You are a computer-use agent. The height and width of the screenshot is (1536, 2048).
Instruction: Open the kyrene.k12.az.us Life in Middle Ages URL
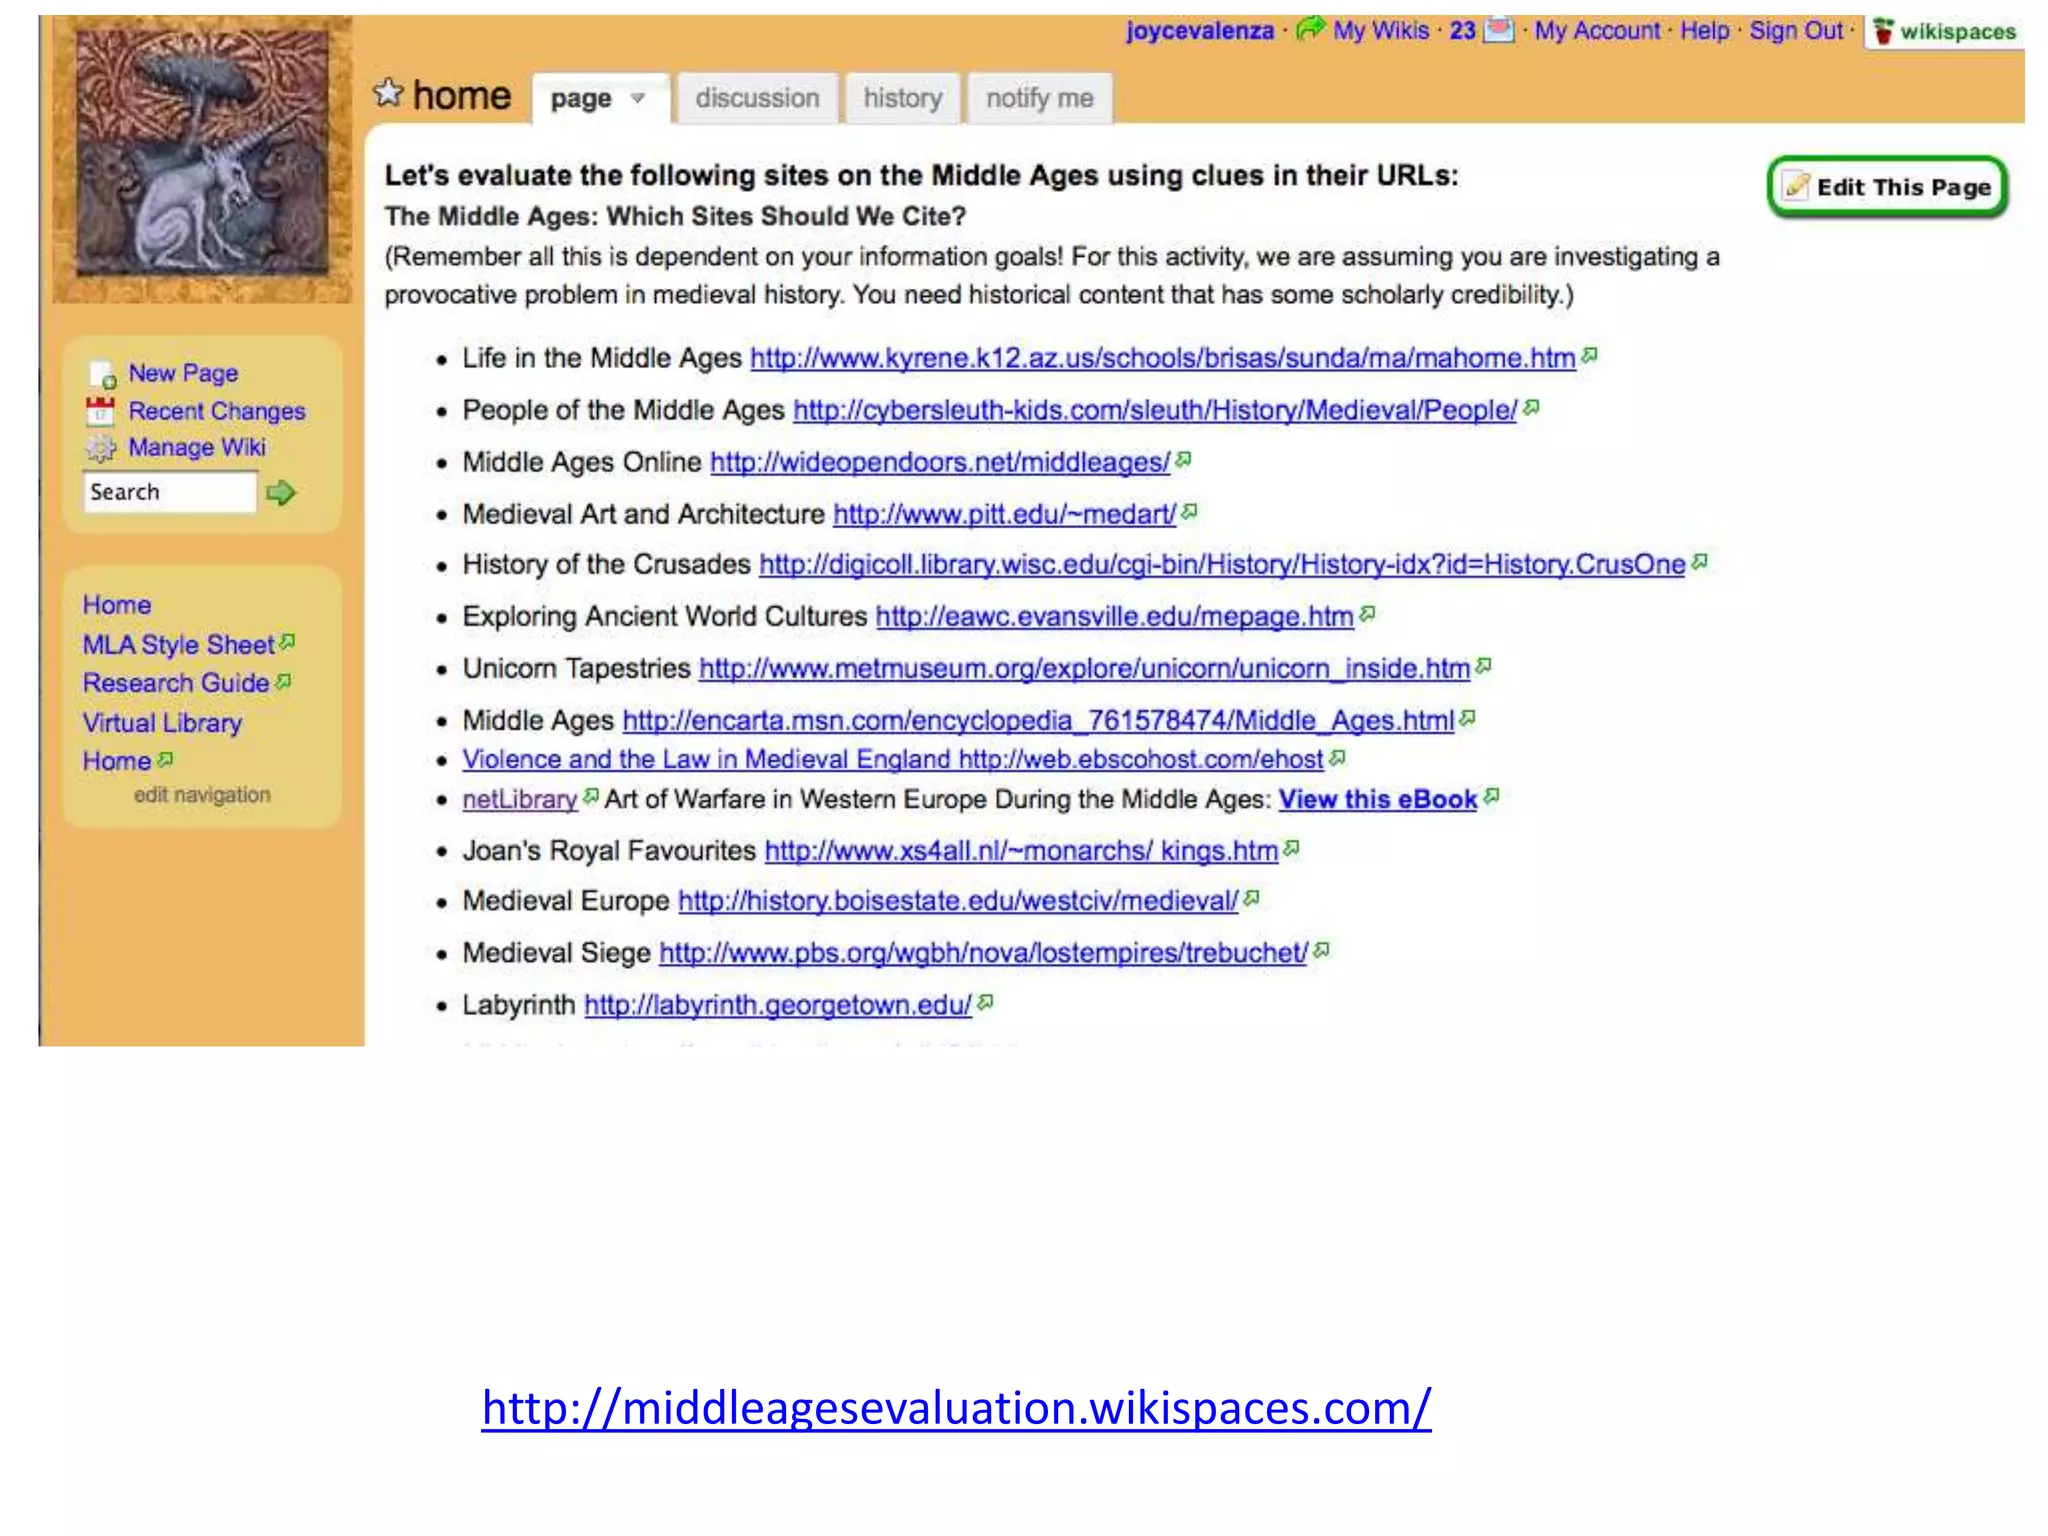pos(1163,358)
